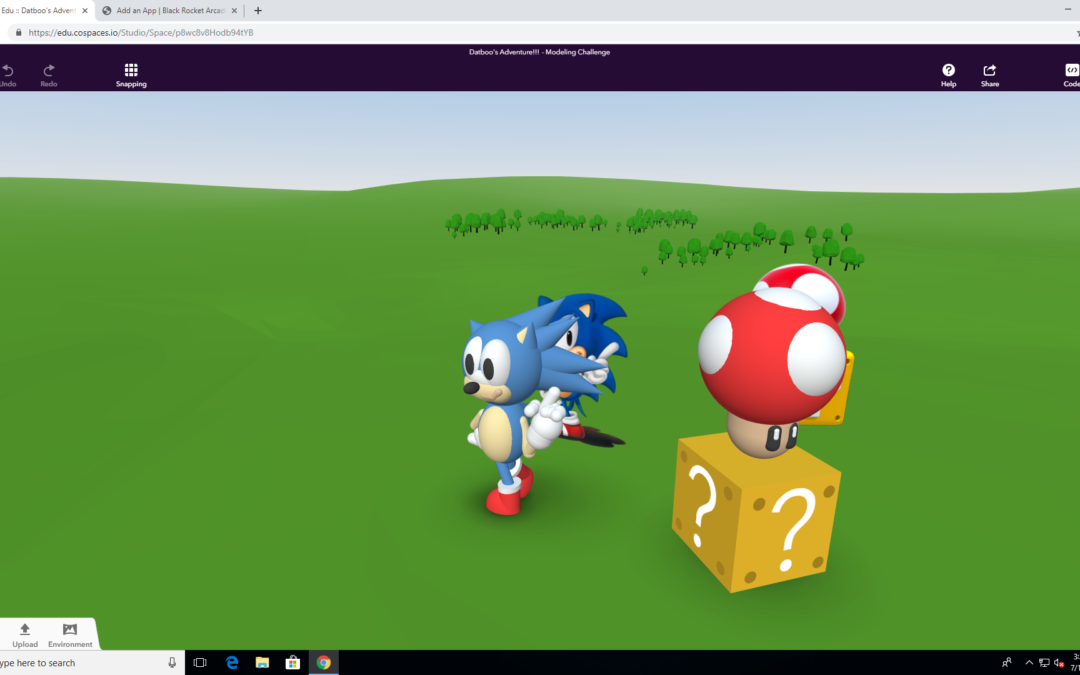Click the network icon in system tray

(1044, 663)
